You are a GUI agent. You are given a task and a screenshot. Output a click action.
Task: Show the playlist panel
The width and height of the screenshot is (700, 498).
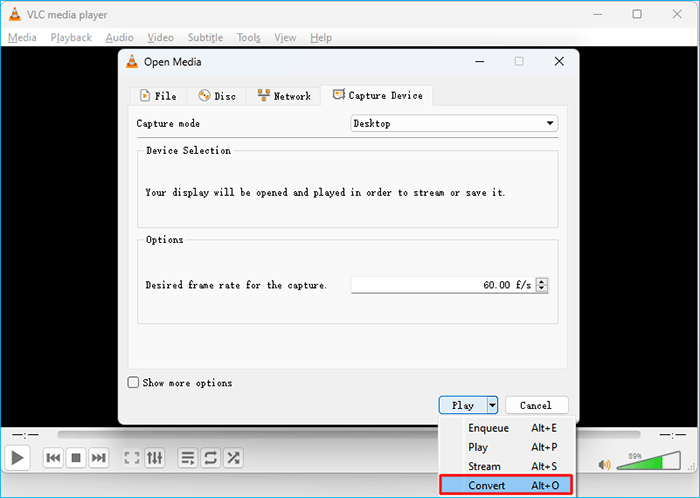point(188,458)
